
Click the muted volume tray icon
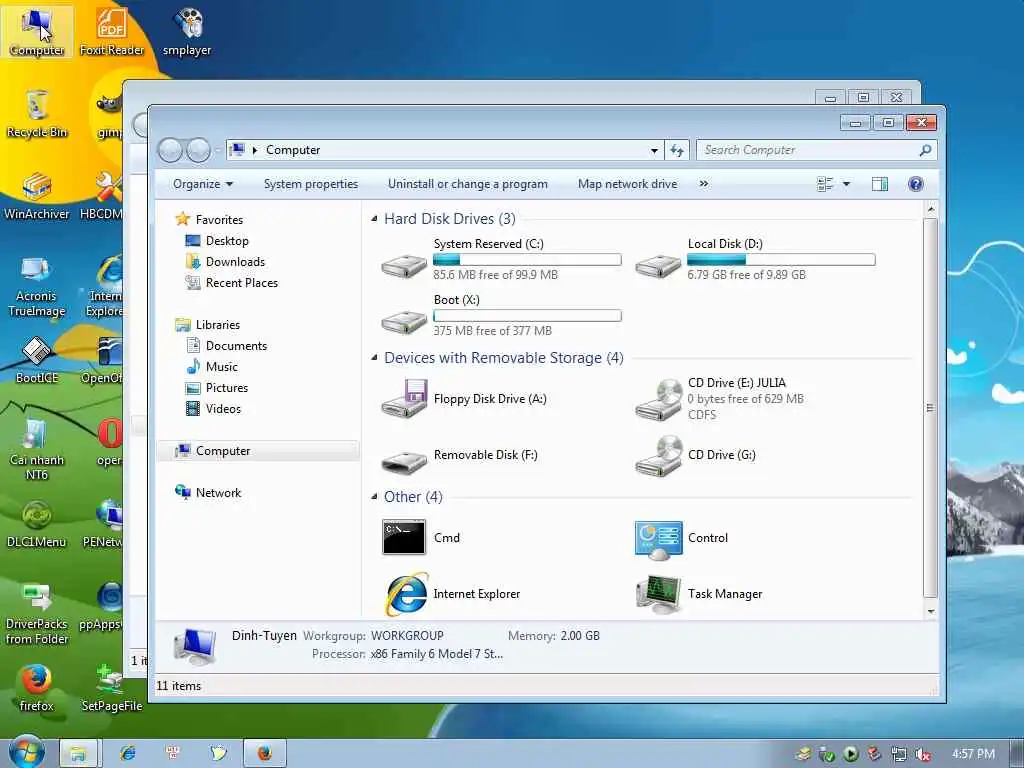tap(922, 754)
